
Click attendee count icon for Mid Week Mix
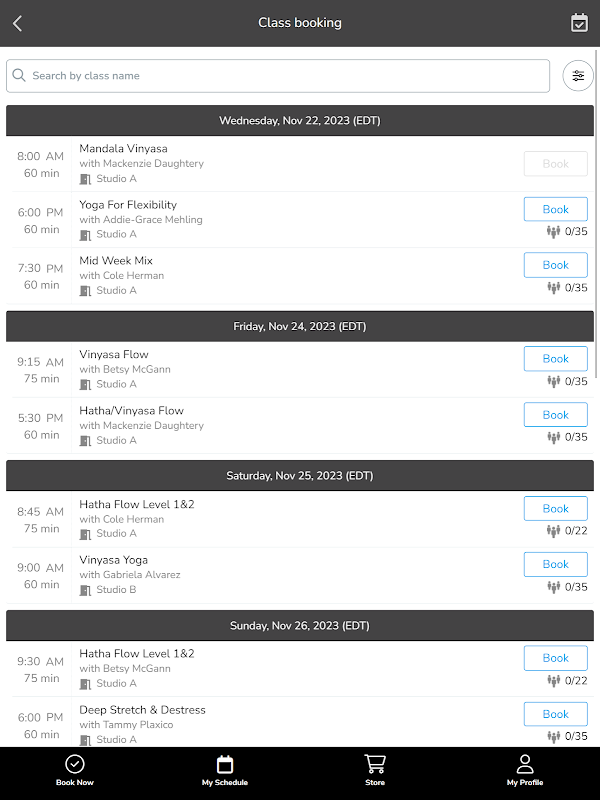pyautogui.click(x=553, y=288)
